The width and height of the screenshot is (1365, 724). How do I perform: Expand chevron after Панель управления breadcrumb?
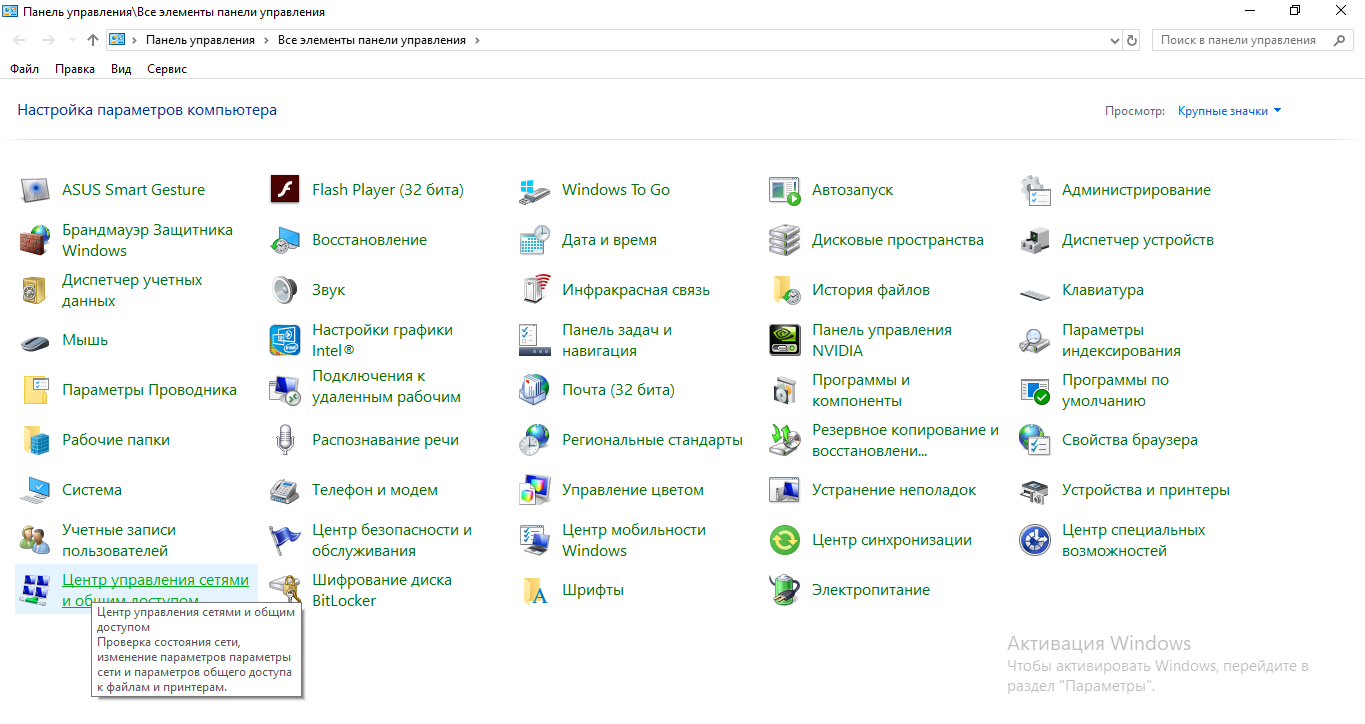coord(264,41)
